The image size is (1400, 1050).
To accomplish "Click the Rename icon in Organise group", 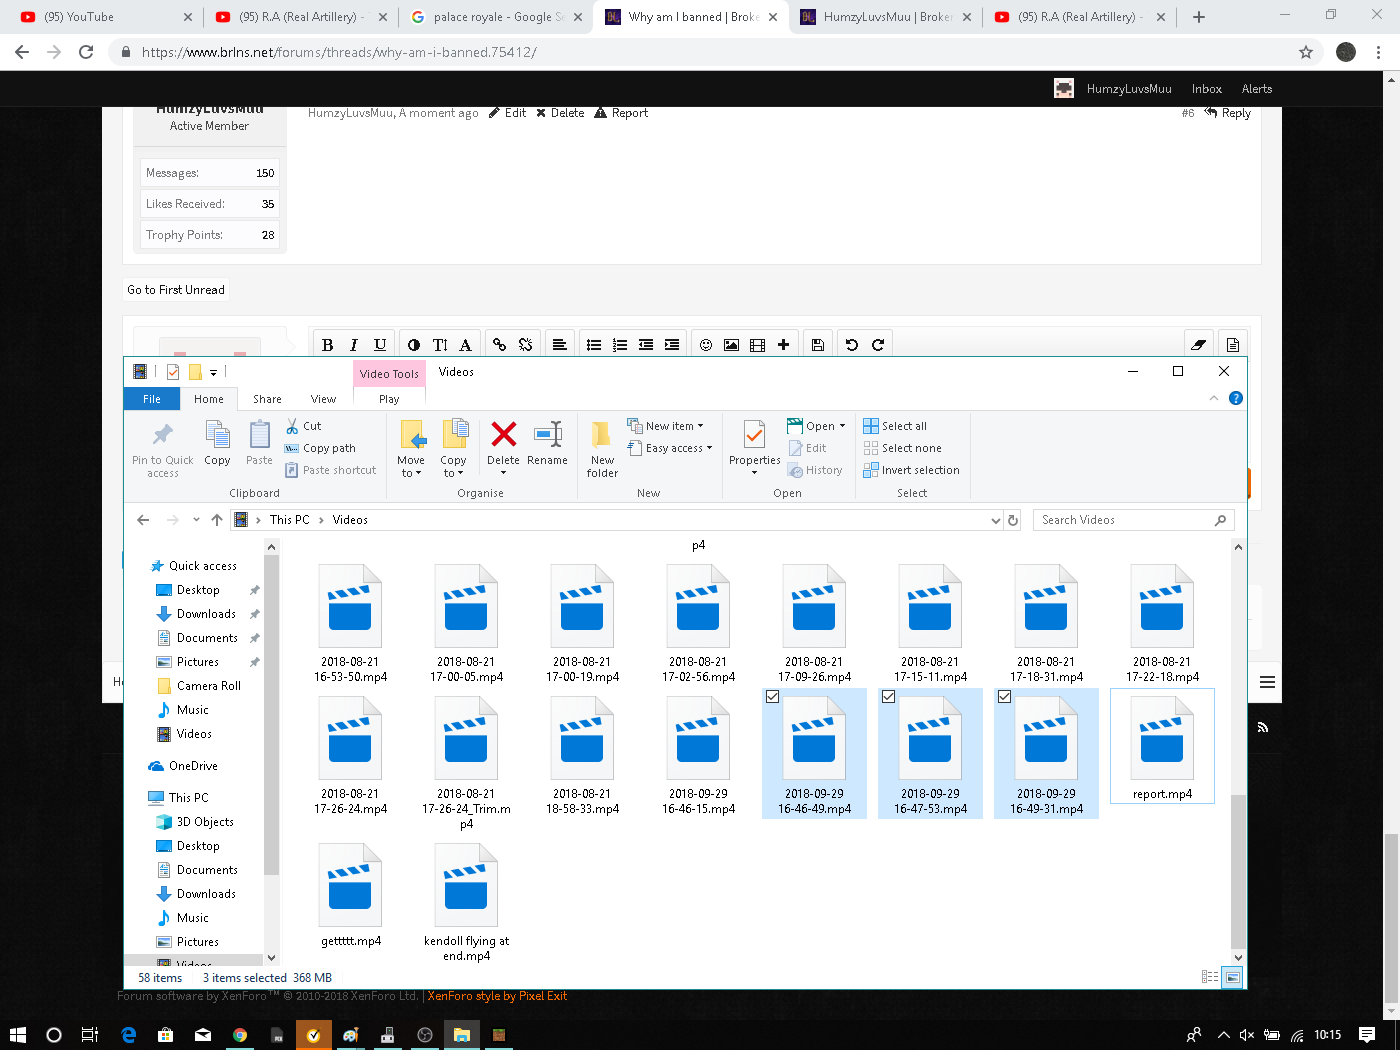I will (547, 434).
